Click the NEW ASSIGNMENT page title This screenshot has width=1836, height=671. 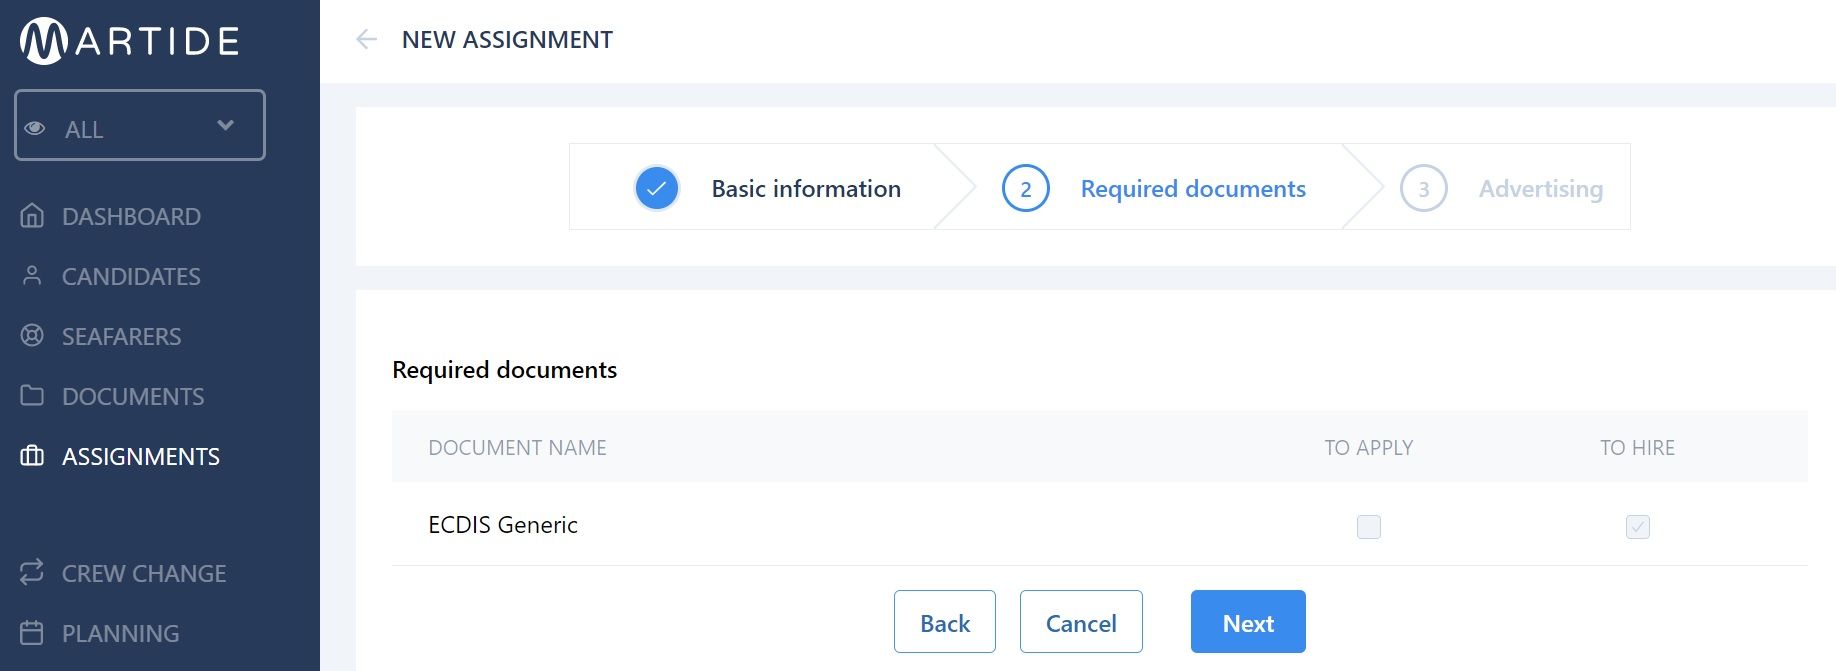[x=507, y=39]
